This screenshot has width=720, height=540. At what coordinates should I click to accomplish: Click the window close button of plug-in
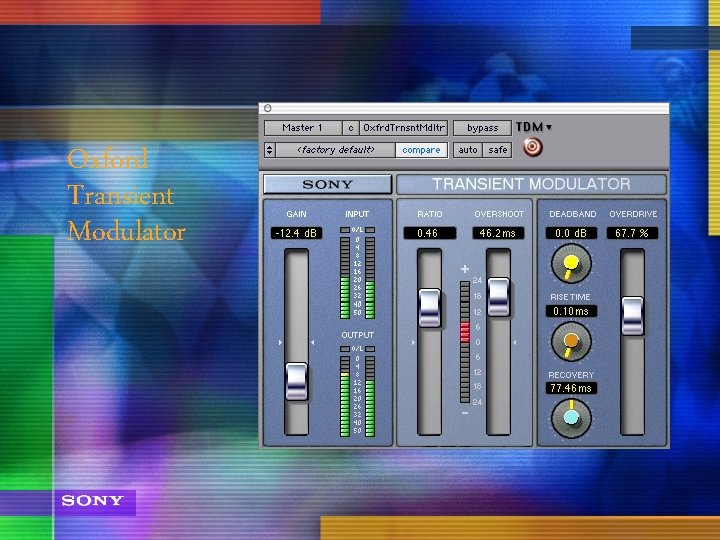[268, 108]
